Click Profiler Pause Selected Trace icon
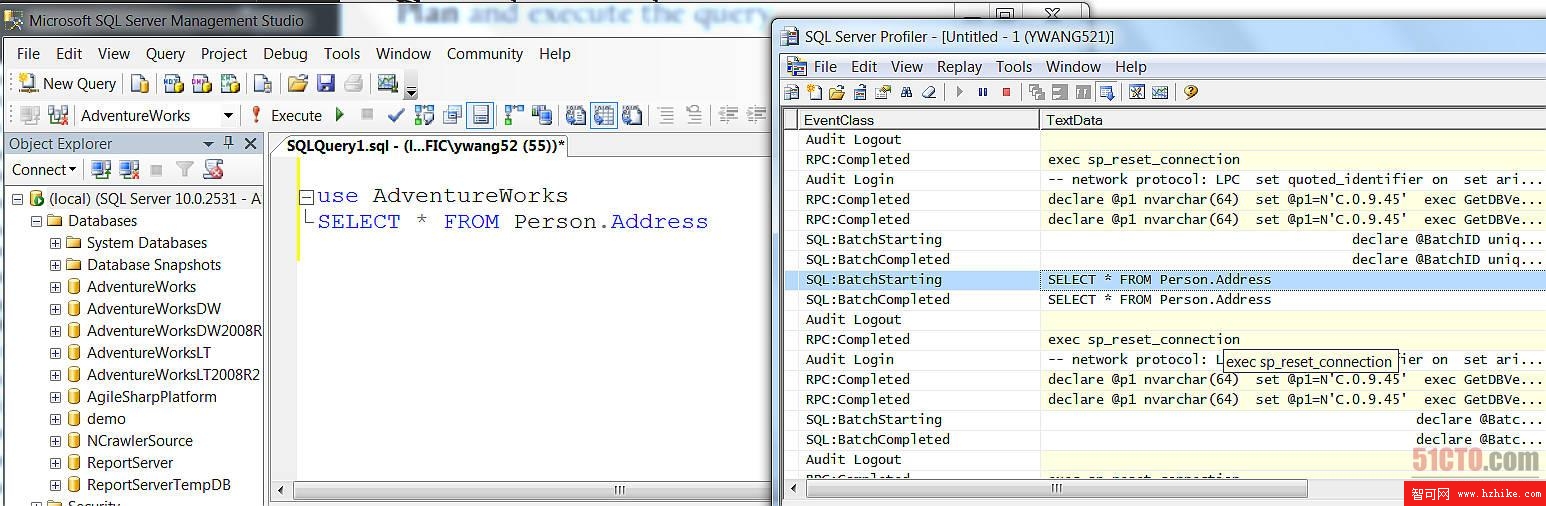 [983, 92]
